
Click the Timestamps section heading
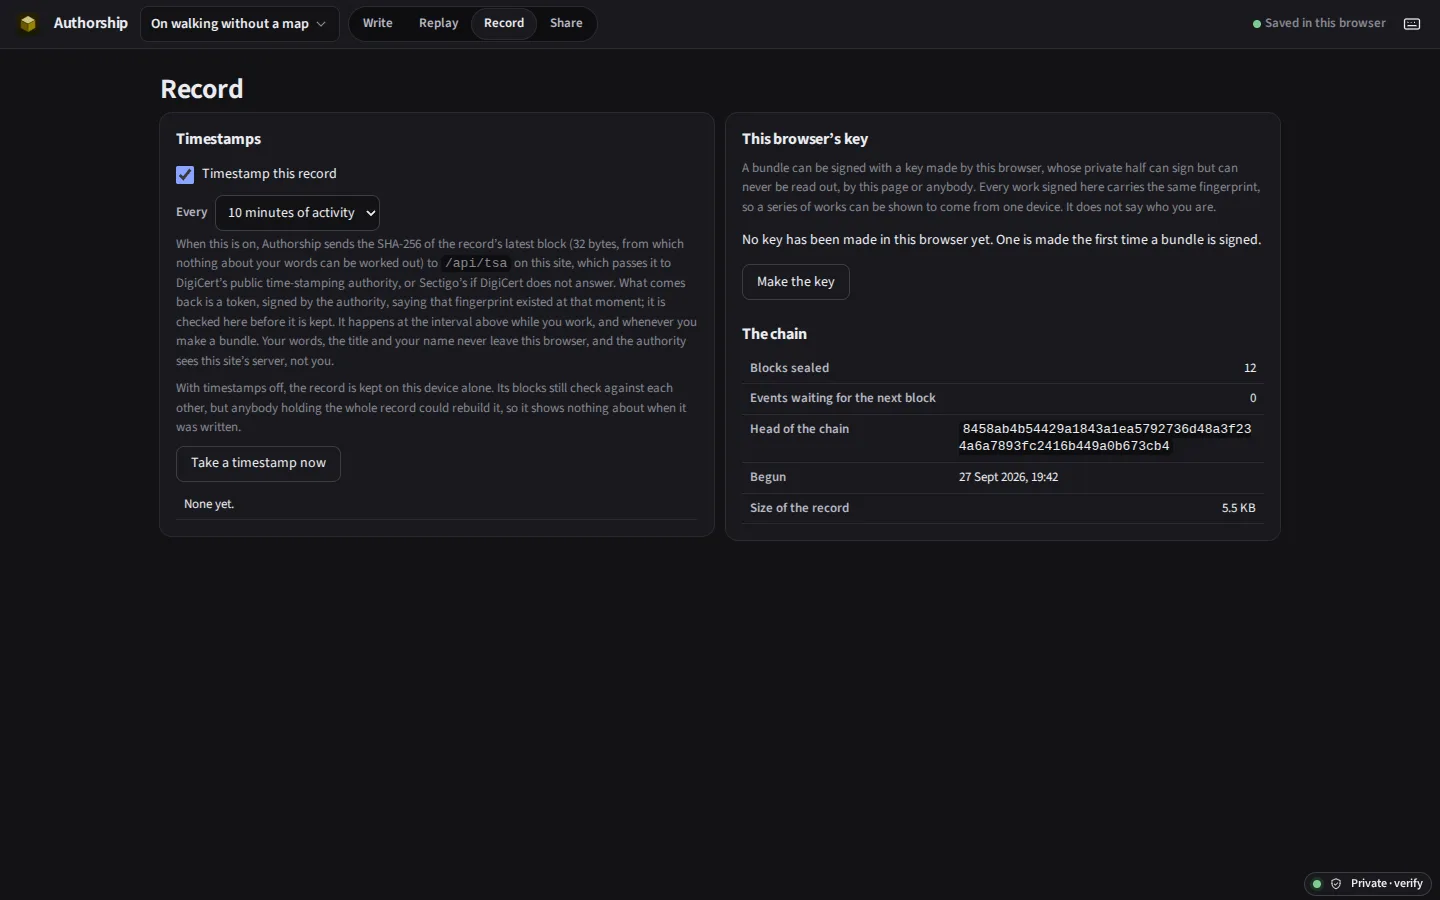click(218, 139)
